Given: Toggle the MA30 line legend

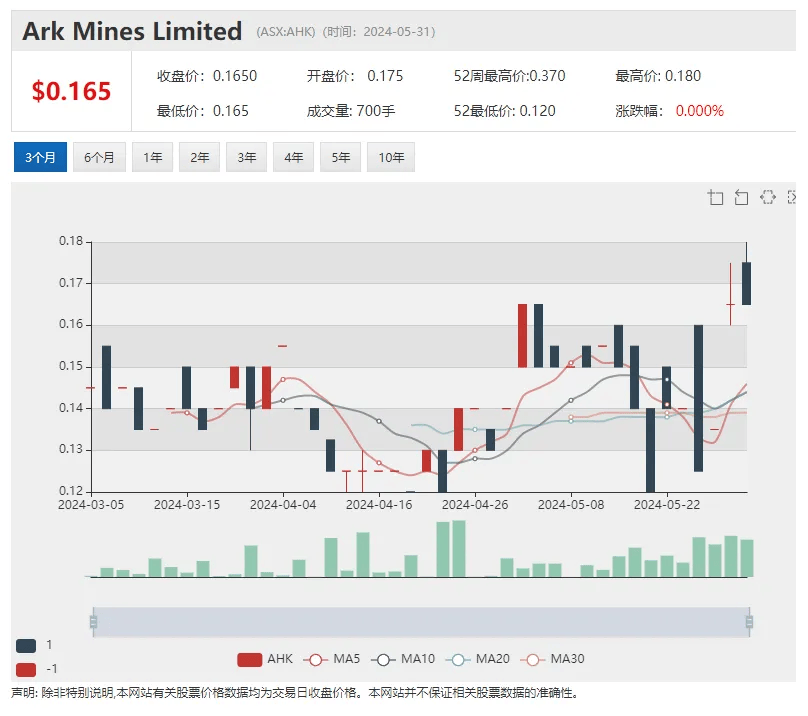Looking at the screenshot, I should pyautogui.click(x=552, y=659).
